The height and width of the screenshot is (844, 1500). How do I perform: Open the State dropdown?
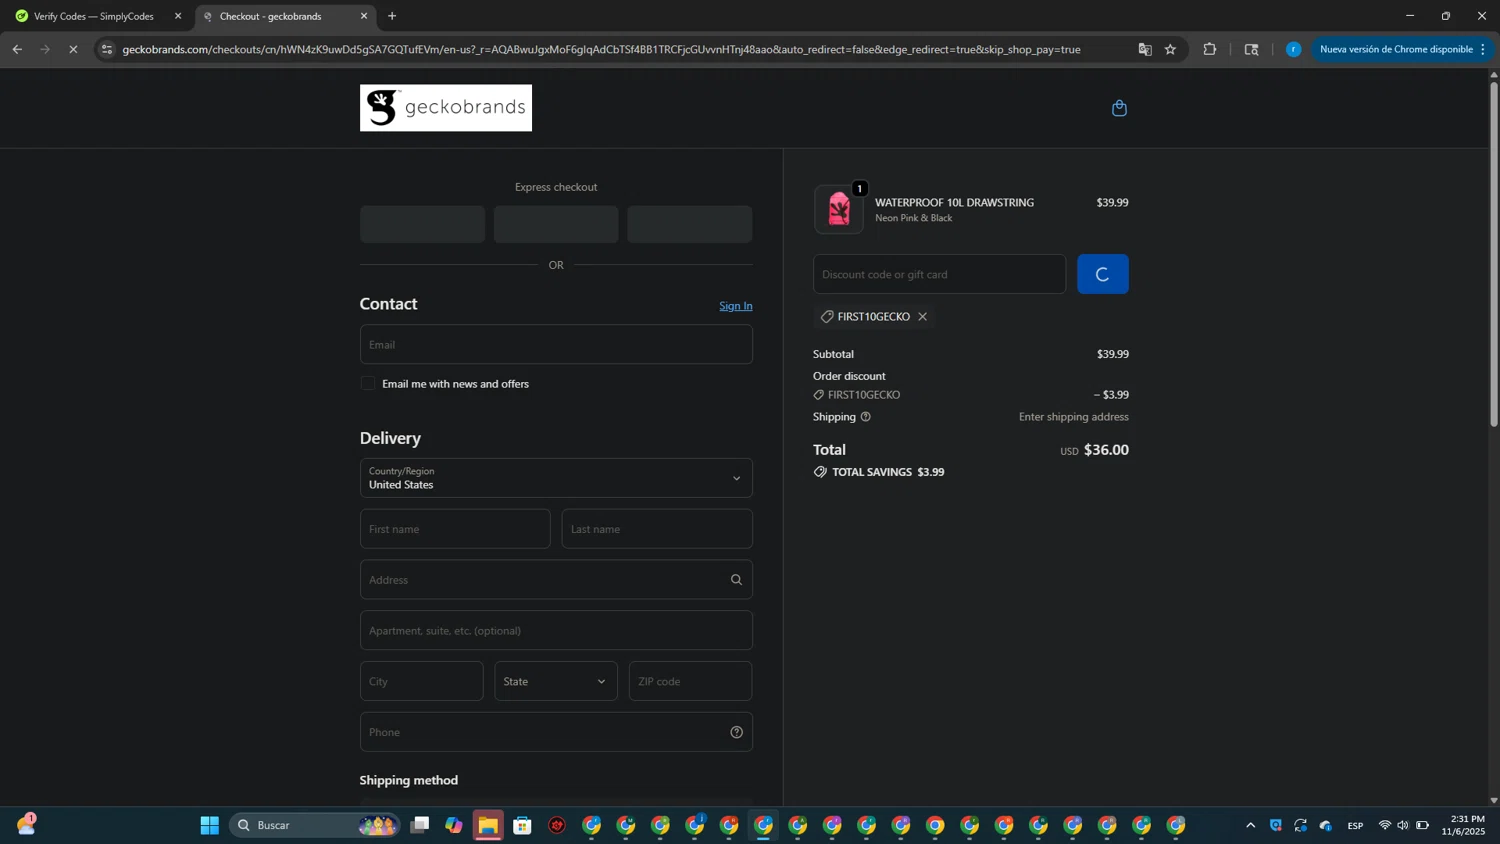[x=556, y=681]
